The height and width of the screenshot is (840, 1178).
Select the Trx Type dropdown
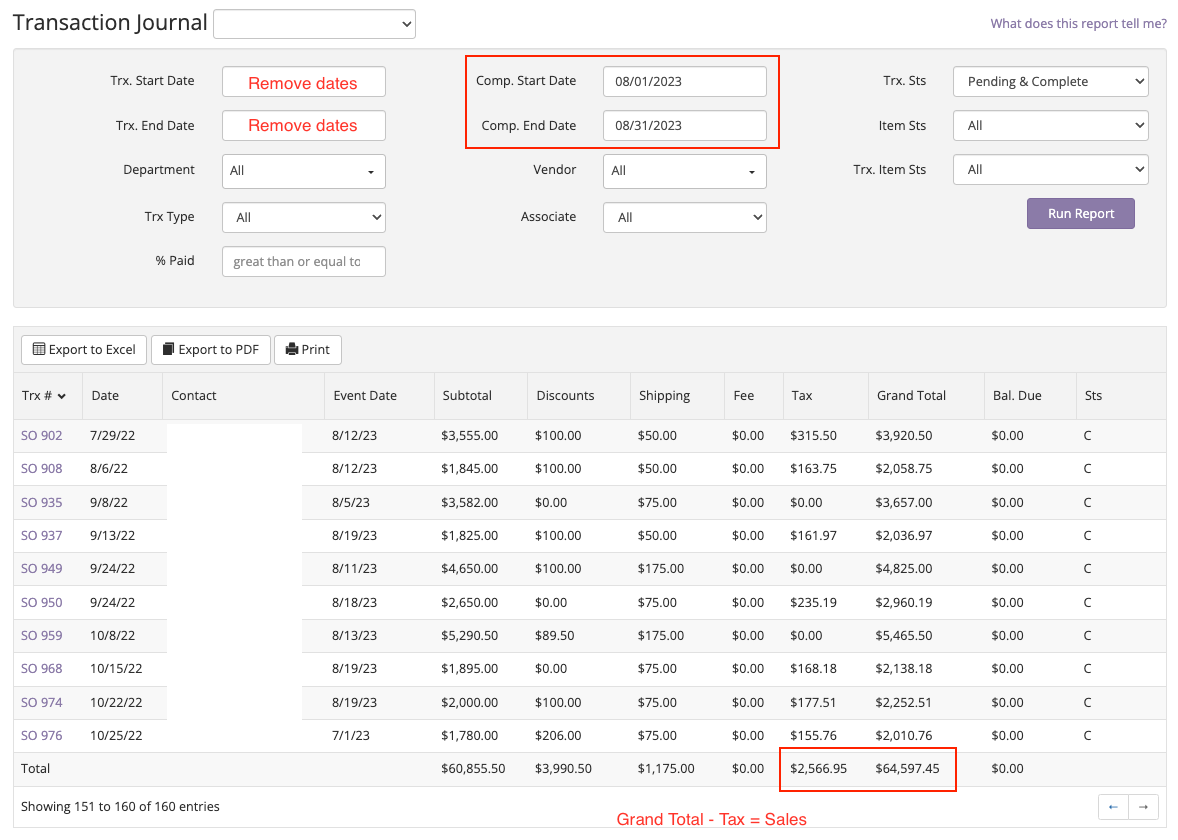coord(303,218)
